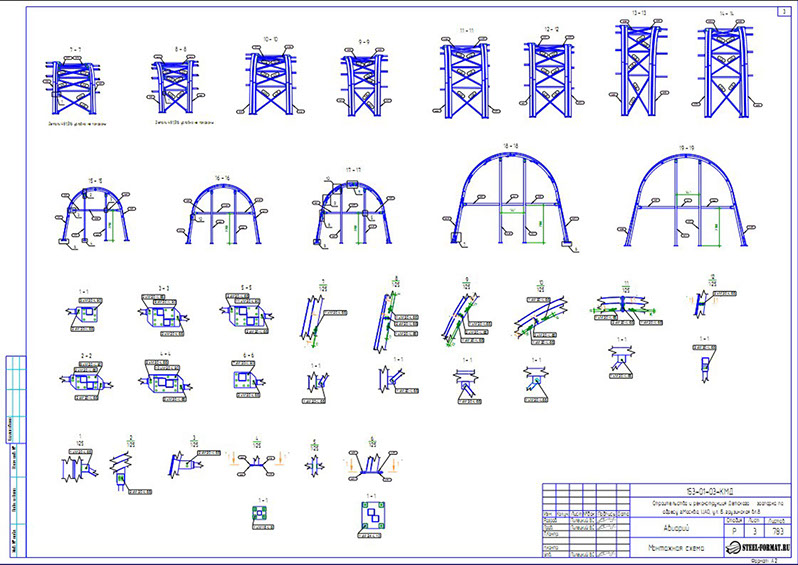
Task: Select the 7-7 truss section view
Action: pos(75,82)
